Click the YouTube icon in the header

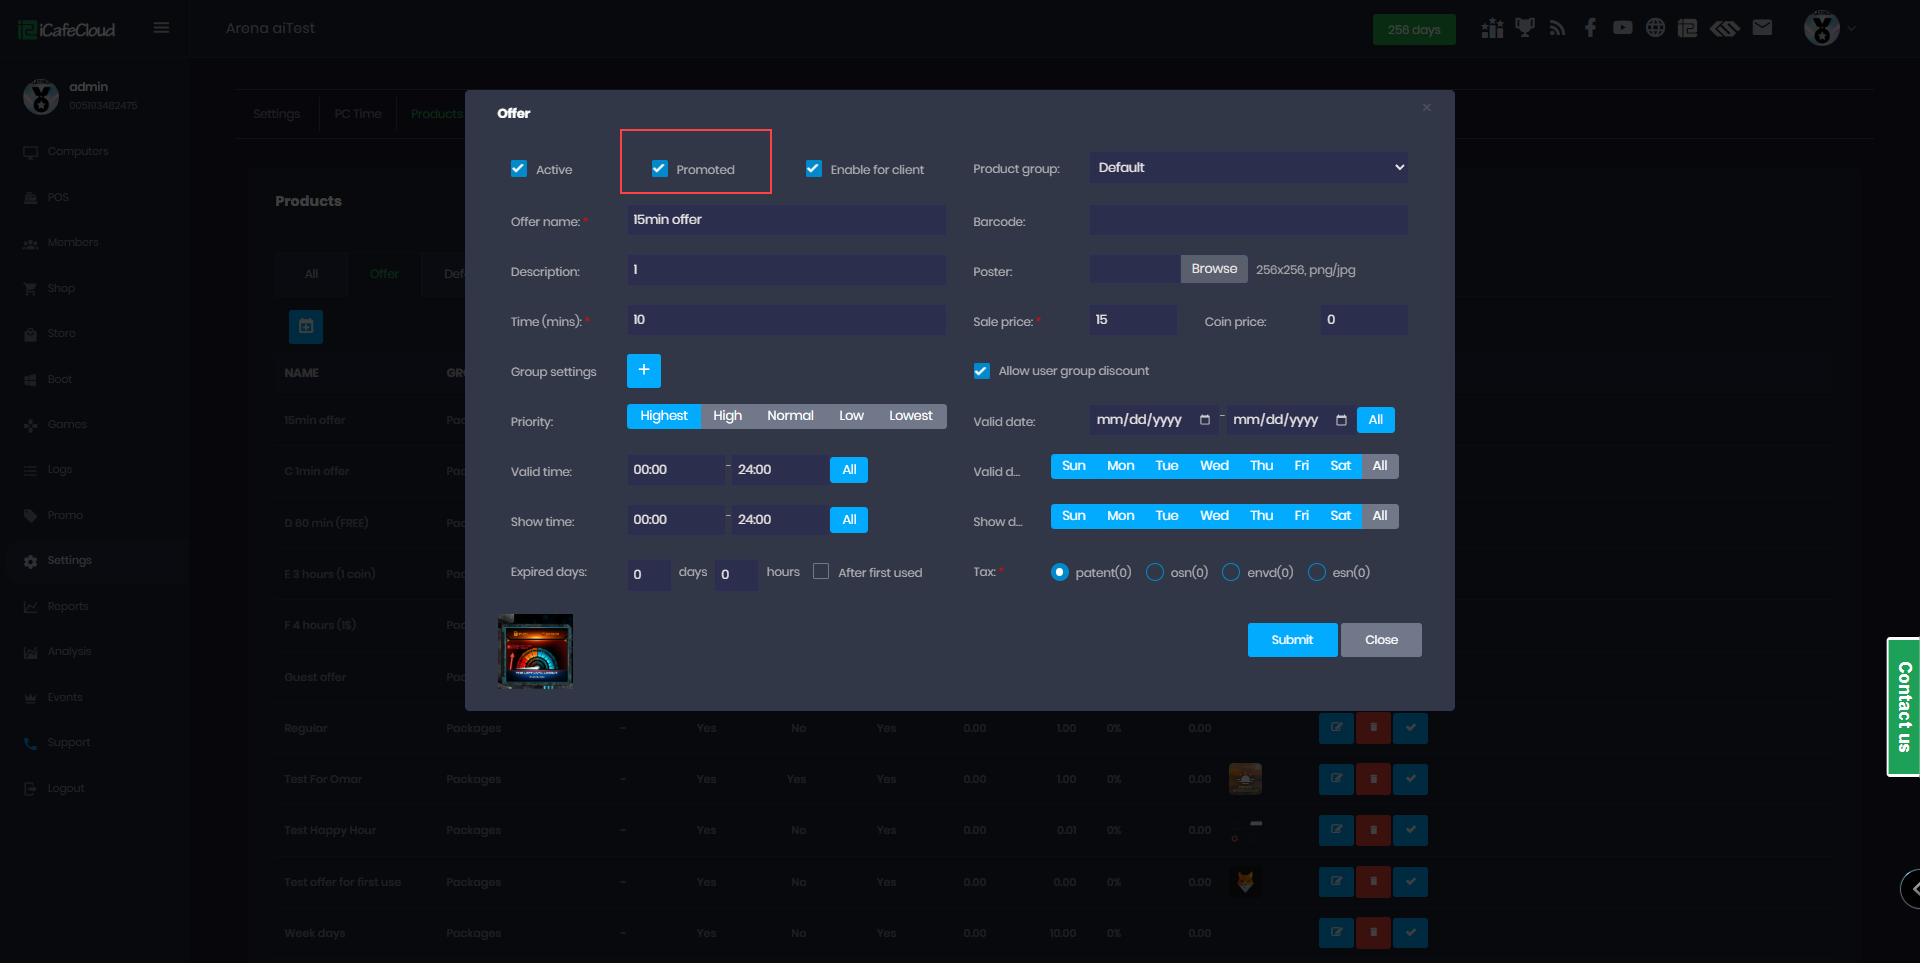[x=1622, y=28]
